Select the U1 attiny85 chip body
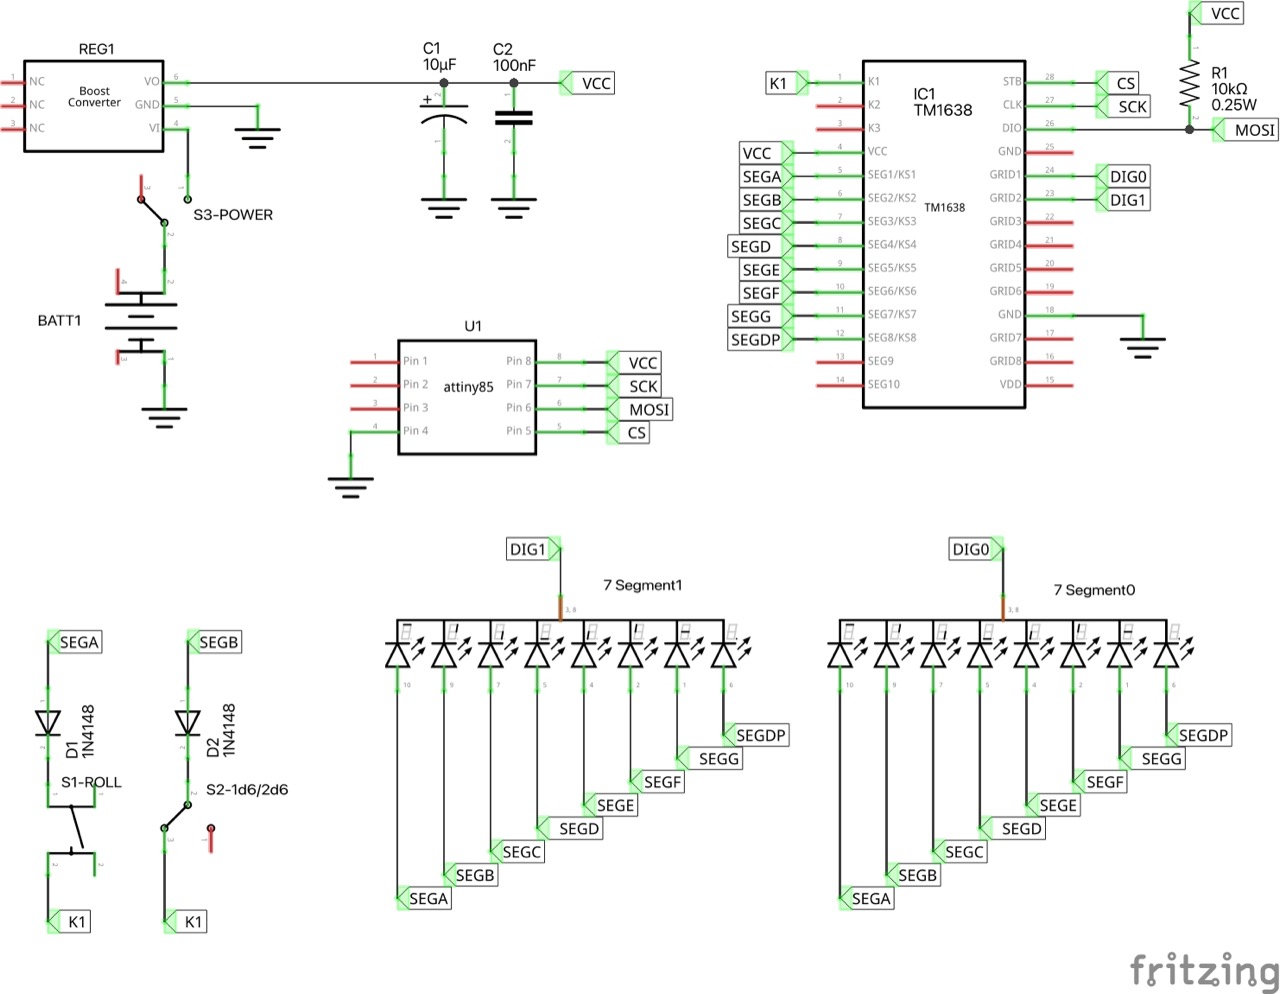Screen dimensions: 1280x994 pos(467,397)
